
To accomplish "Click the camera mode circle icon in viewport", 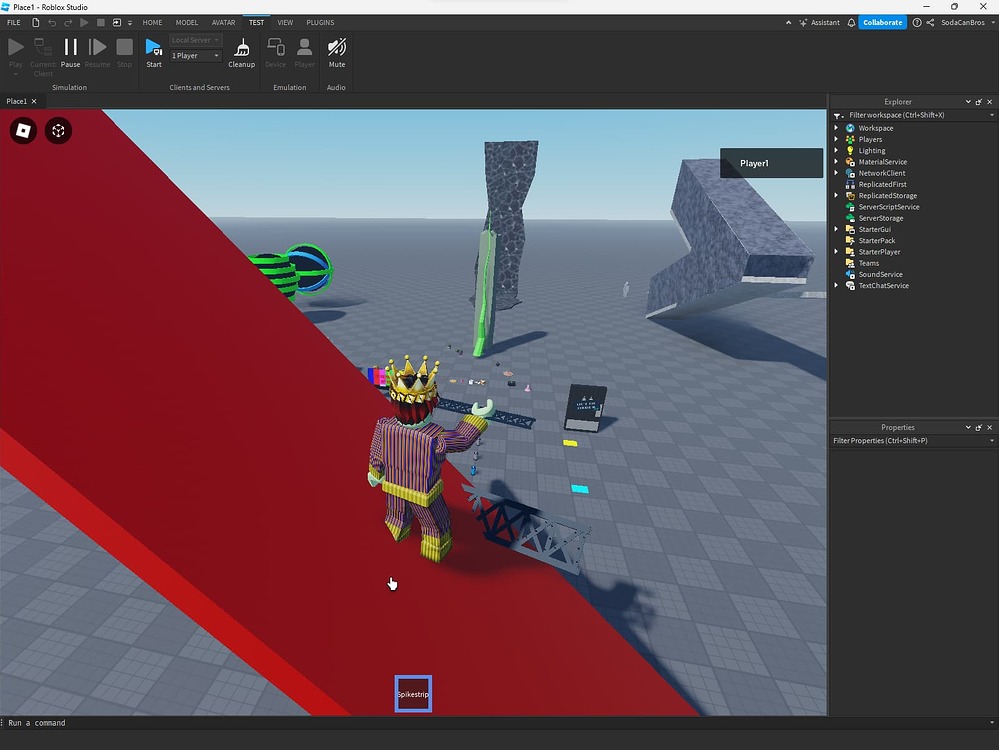I will tap(58, 130).
